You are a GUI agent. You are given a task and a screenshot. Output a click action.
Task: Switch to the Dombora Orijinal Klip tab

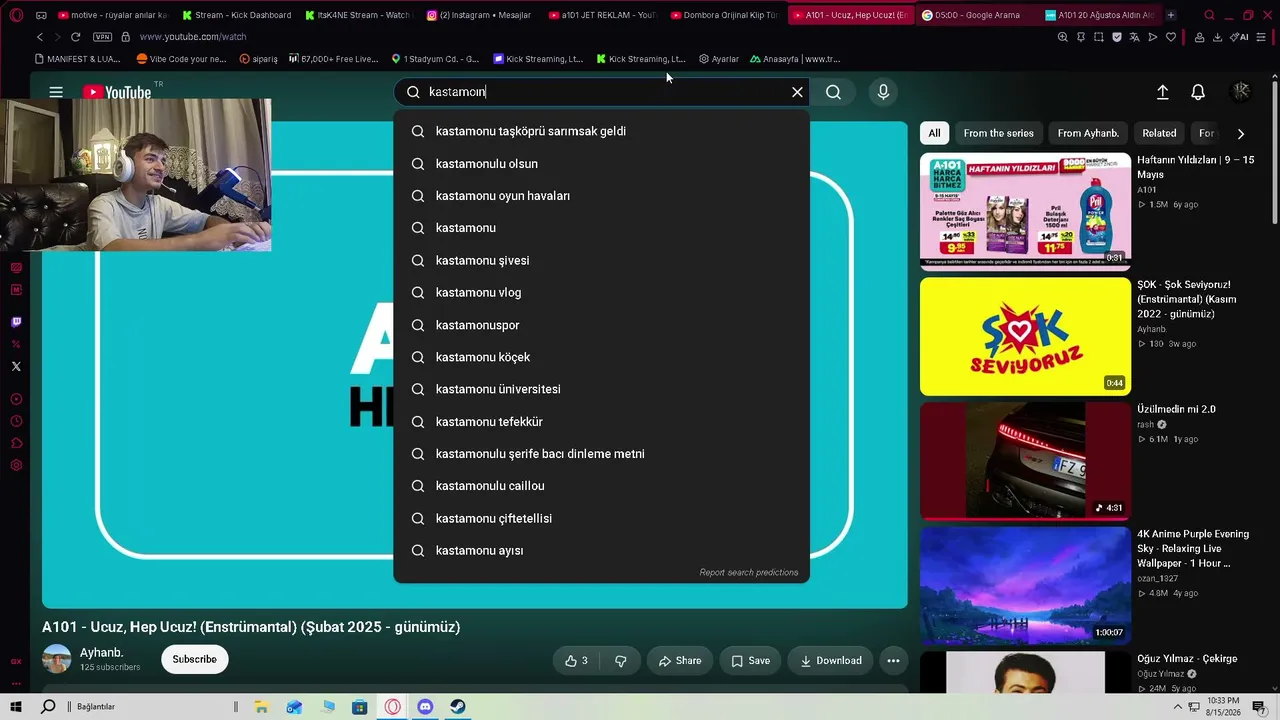(723, 15)
